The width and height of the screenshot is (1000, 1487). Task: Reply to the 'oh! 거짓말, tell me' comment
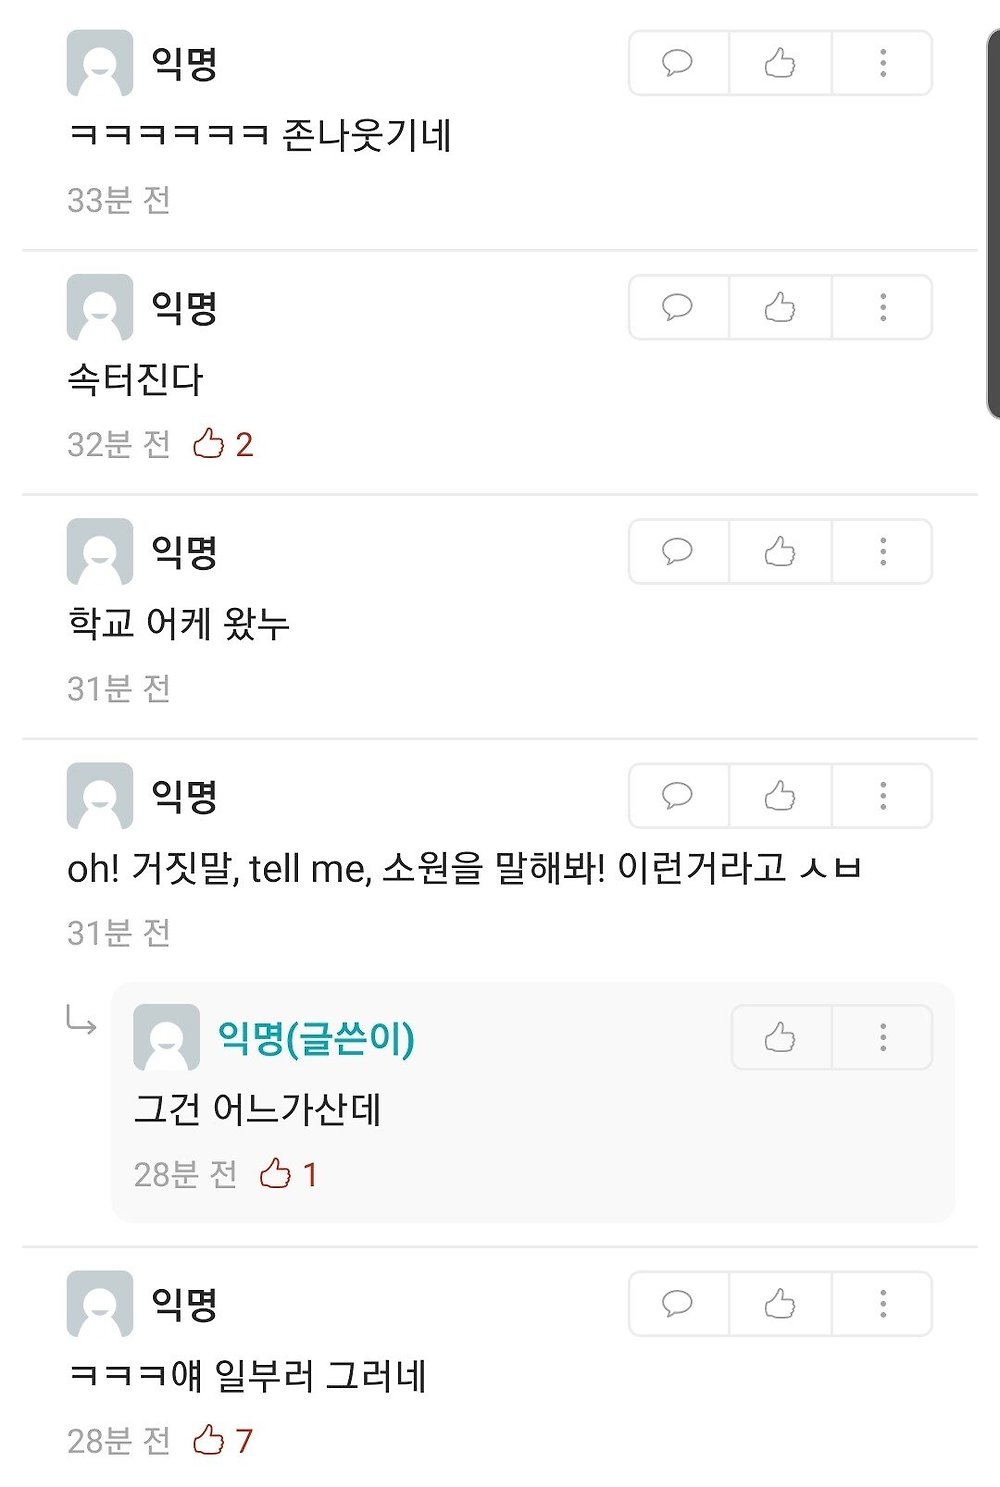[678, 796]
